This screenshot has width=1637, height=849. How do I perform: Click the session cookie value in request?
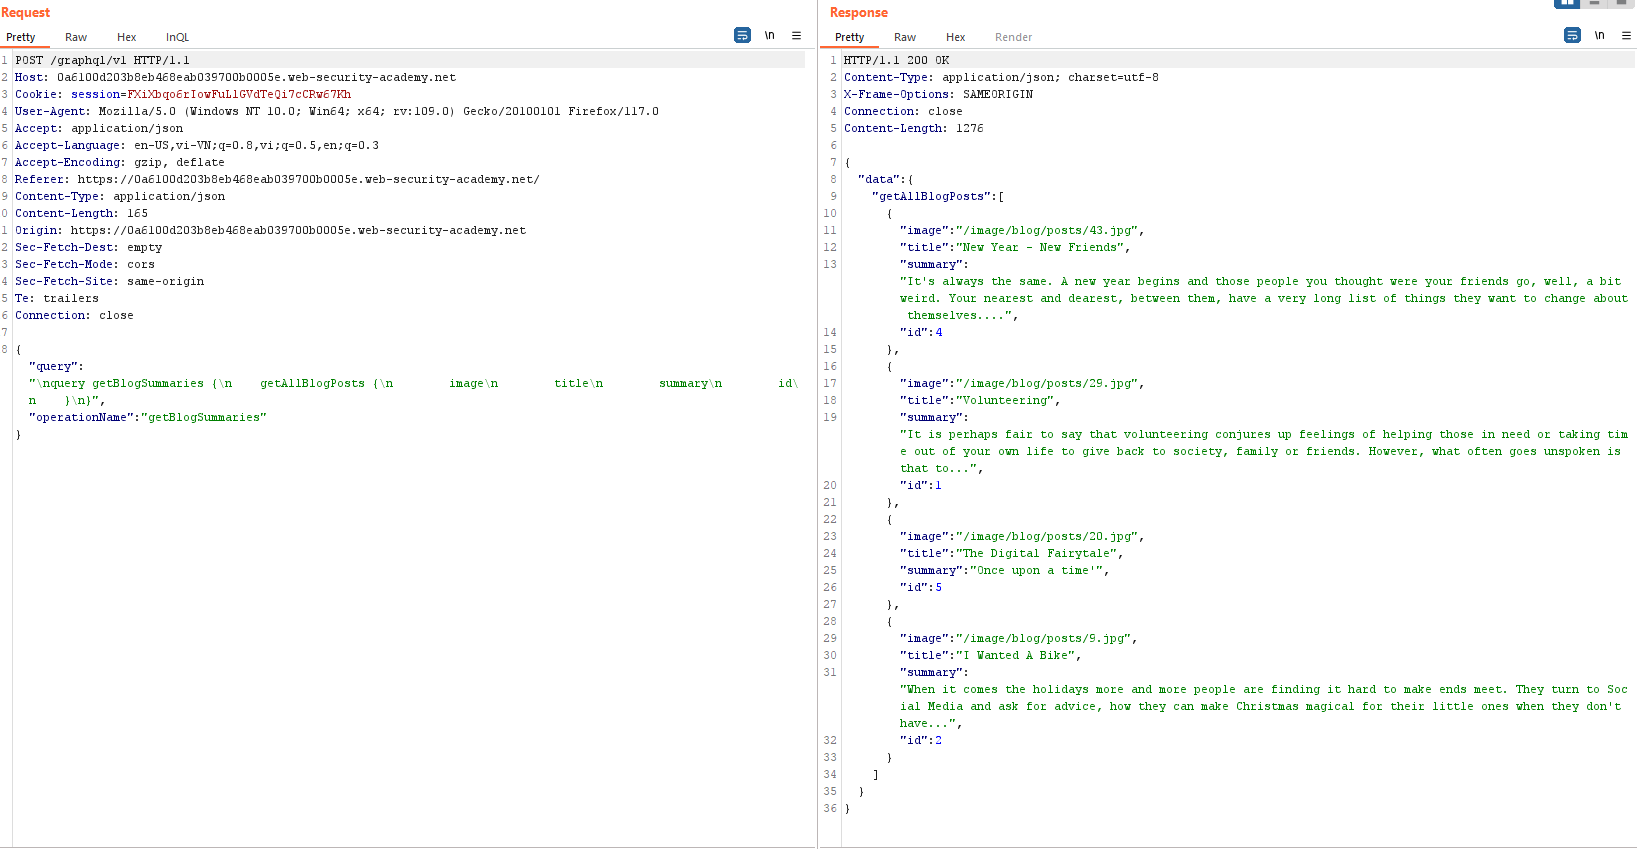pos(239,94)
